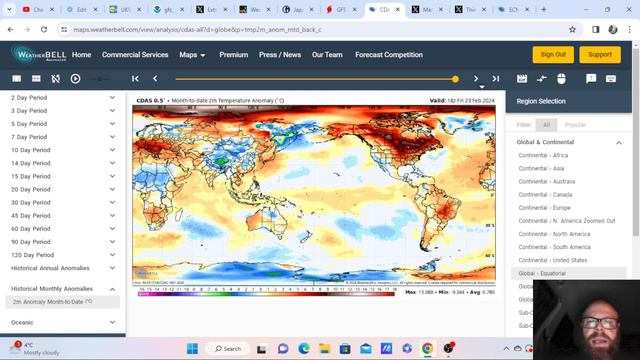
Task: Open the Premium page
Action: click(x=233, y=55)
